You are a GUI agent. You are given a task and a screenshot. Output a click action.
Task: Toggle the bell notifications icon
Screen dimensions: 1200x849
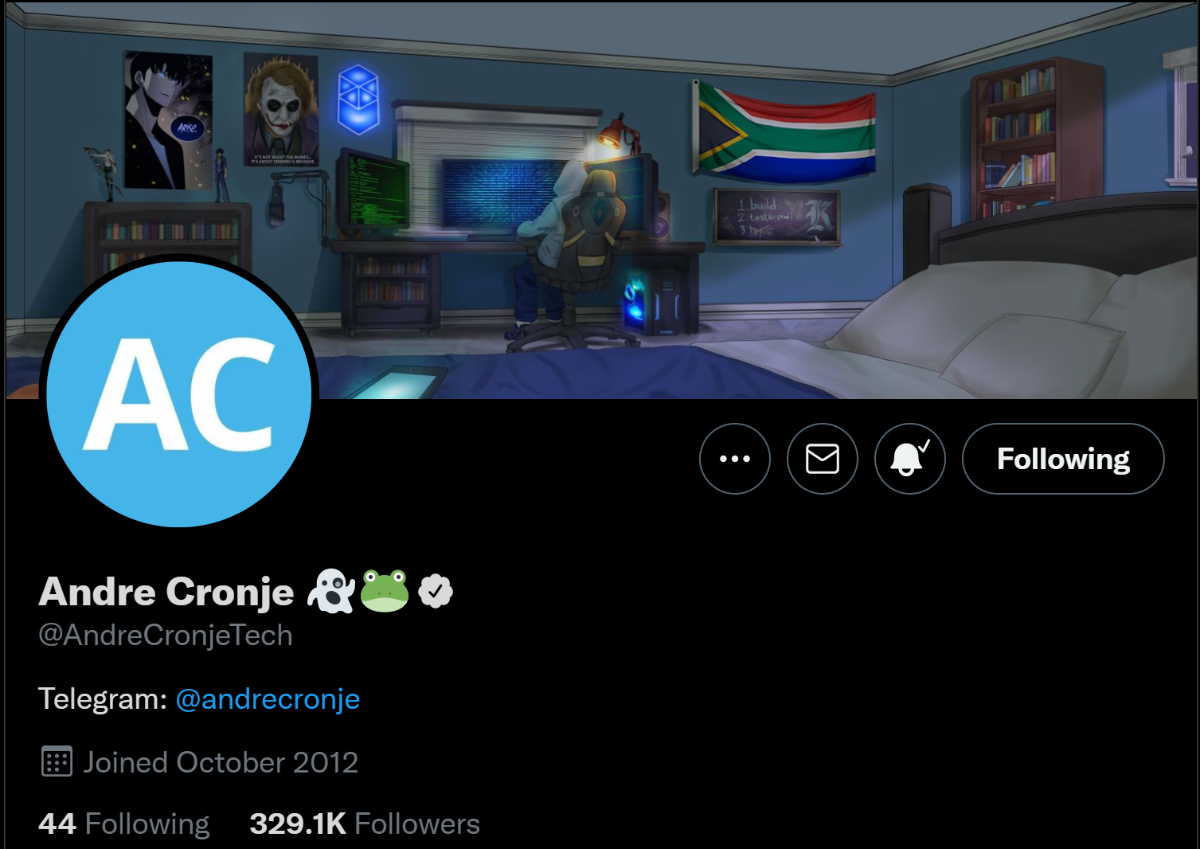(910, 459)
